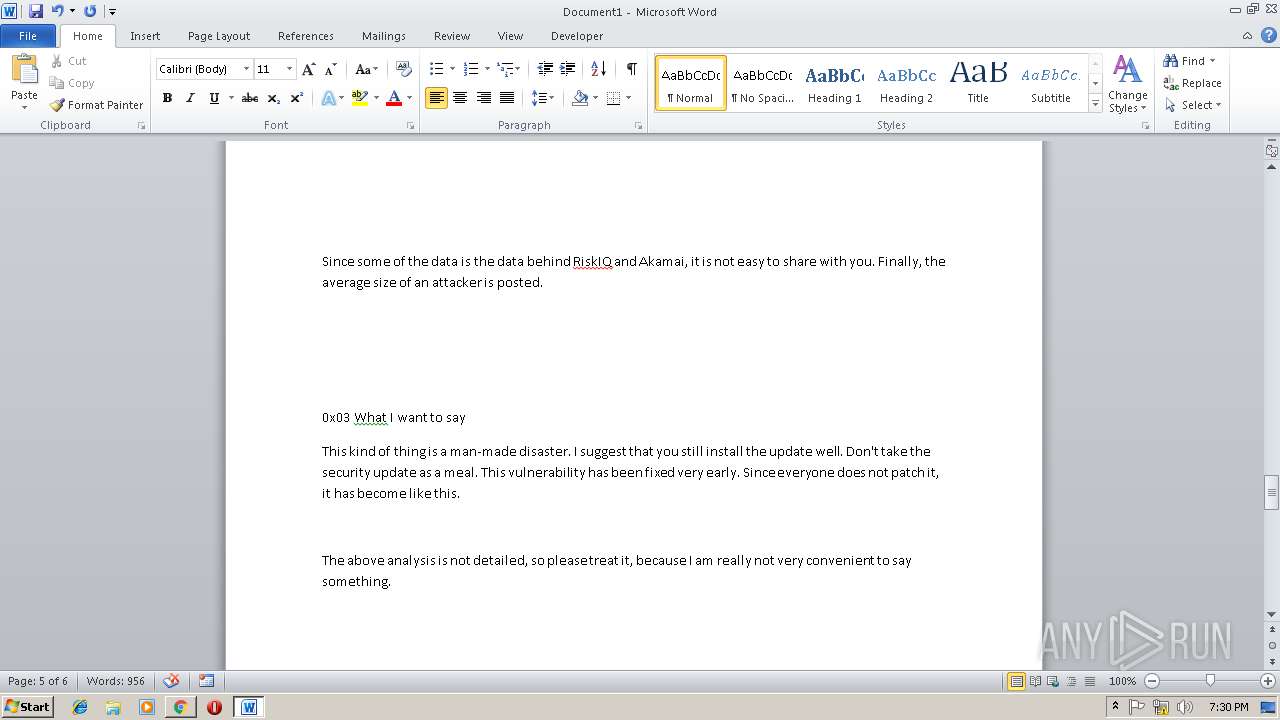Decrease paragraph indent

pyautogui.click(x=545, y=69)
